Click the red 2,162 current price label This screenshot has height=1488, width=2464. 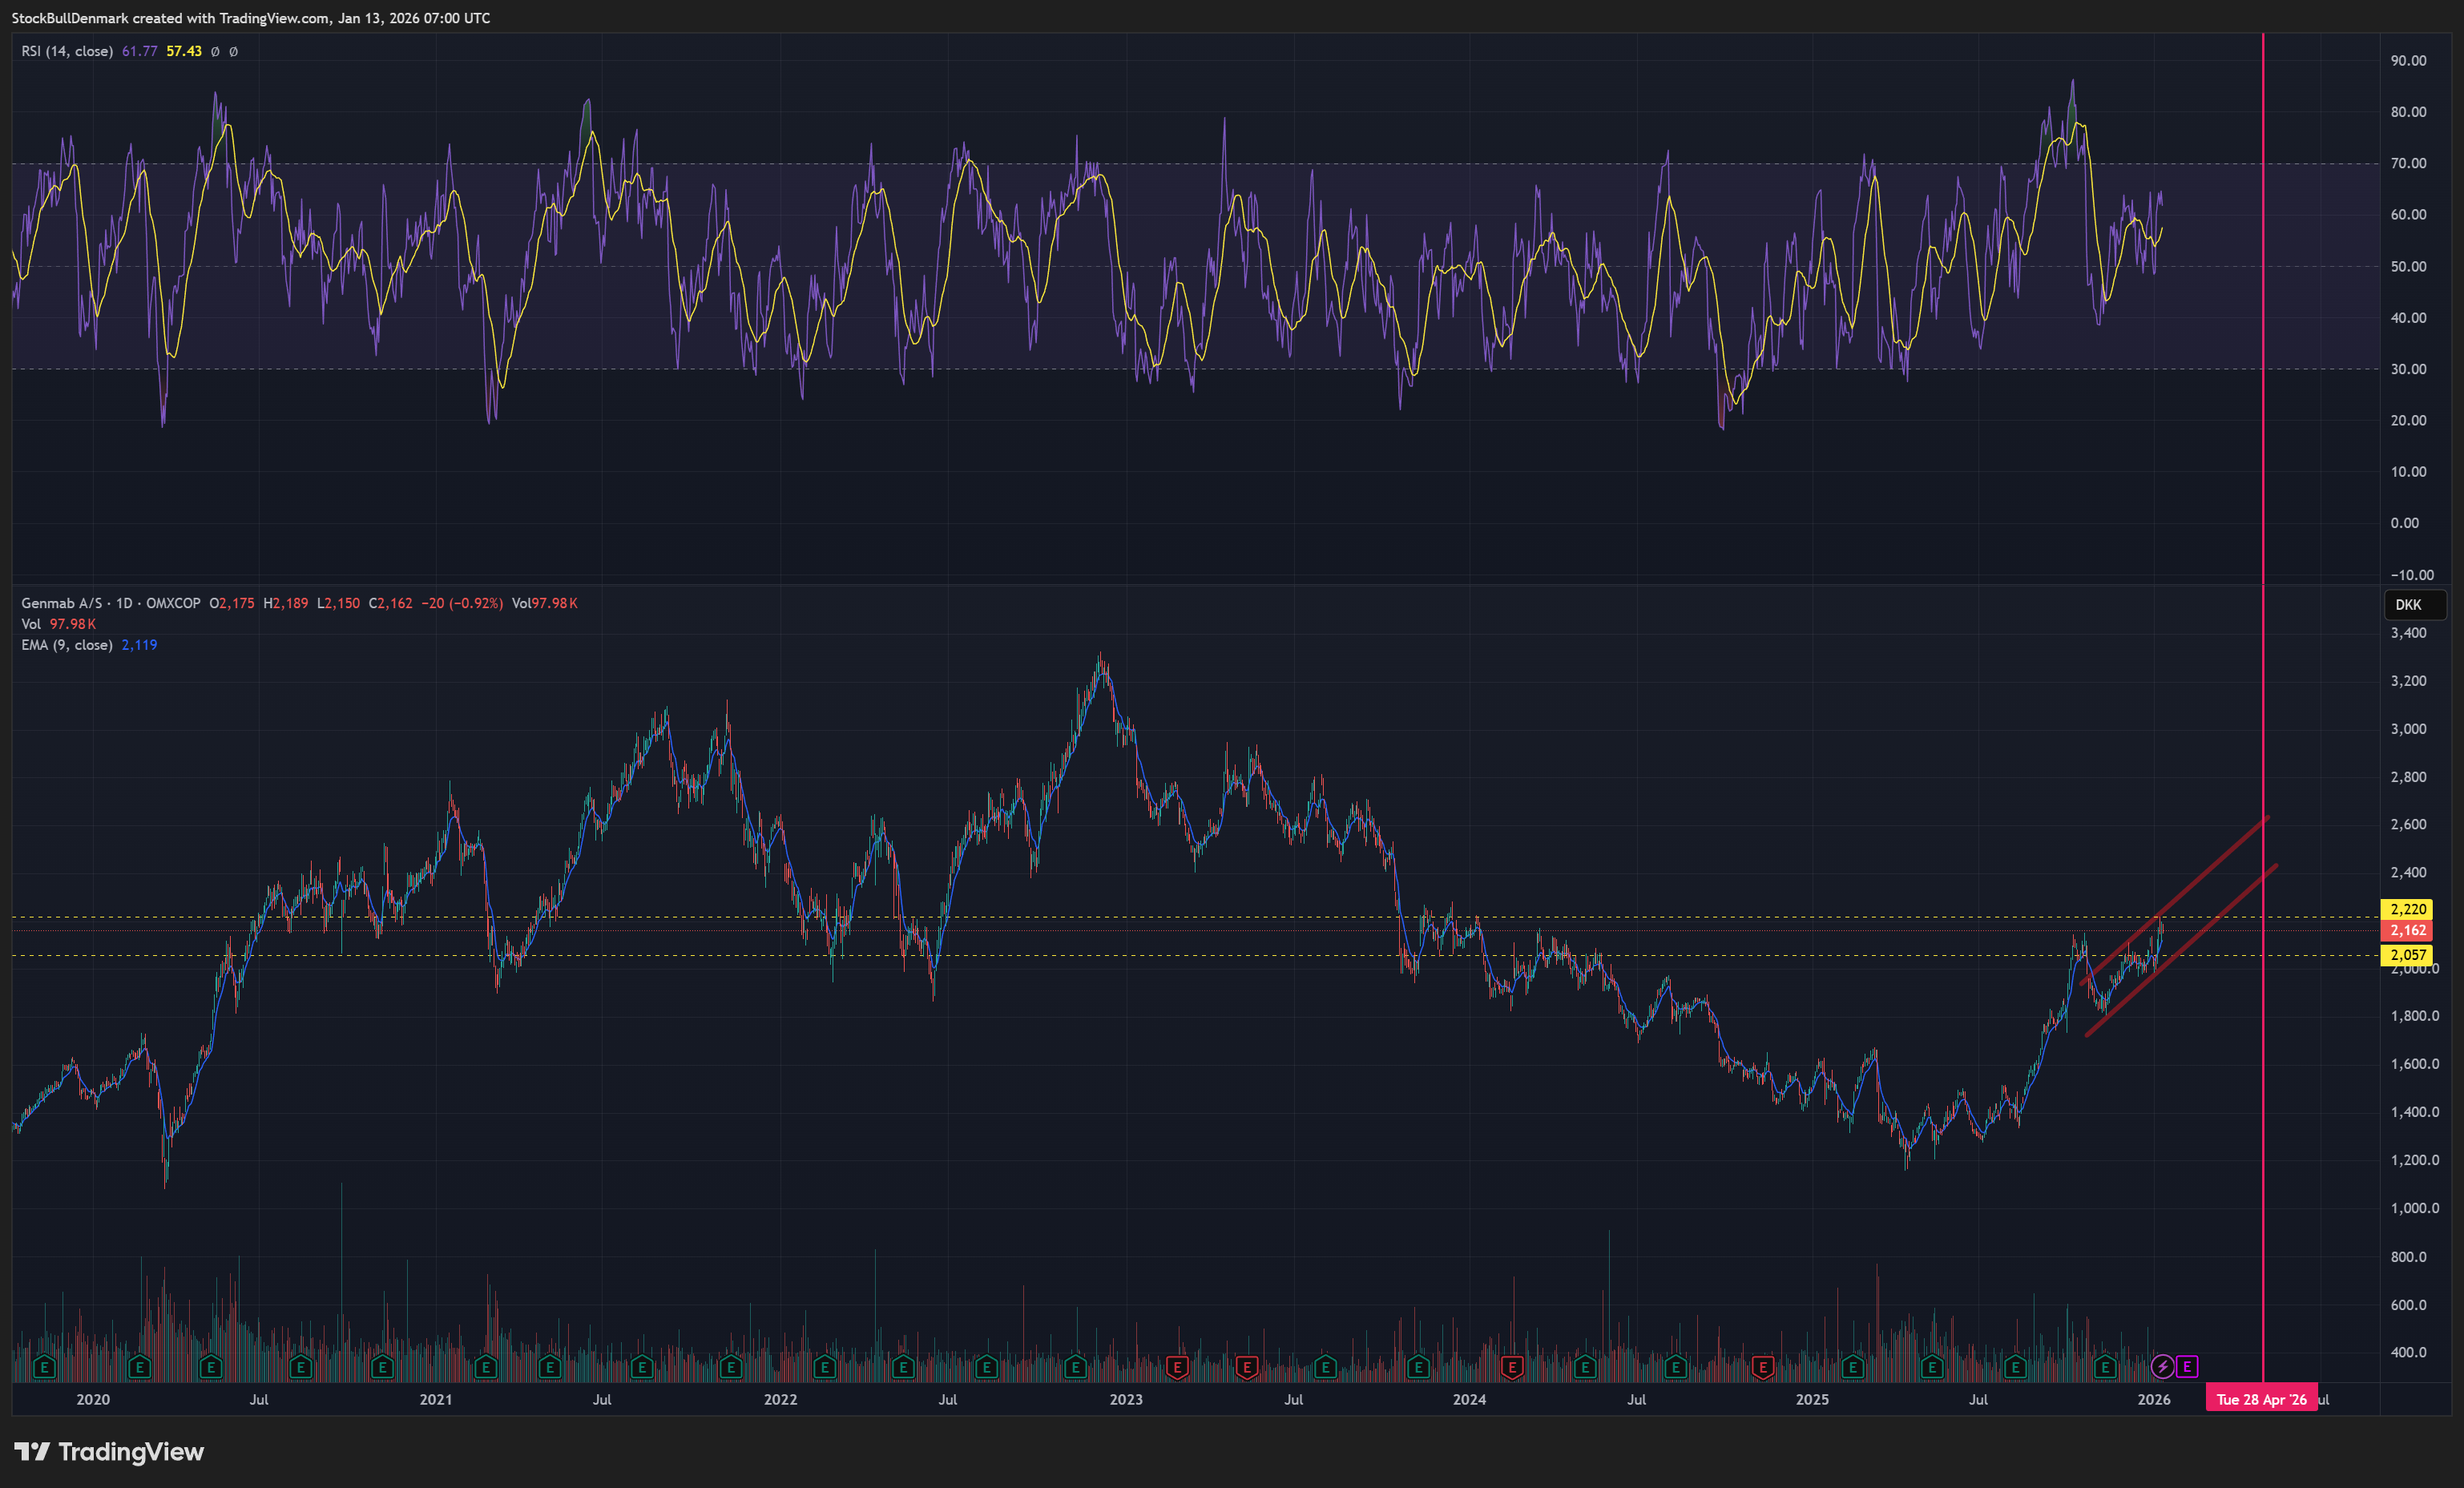(x=2408, y=930)
